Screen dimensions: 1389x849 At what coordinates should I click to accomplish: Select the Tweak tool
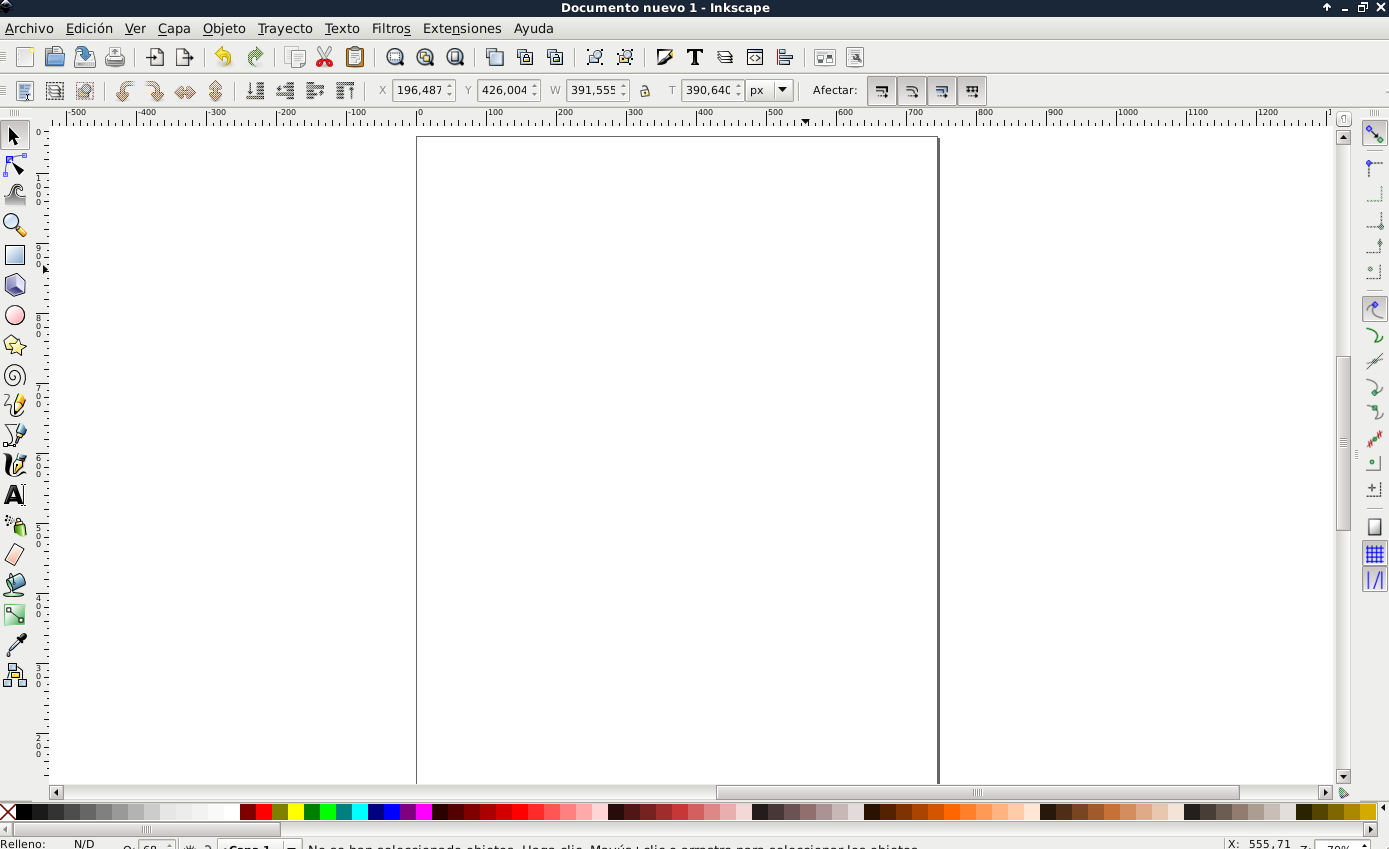[x=14, y=195]
